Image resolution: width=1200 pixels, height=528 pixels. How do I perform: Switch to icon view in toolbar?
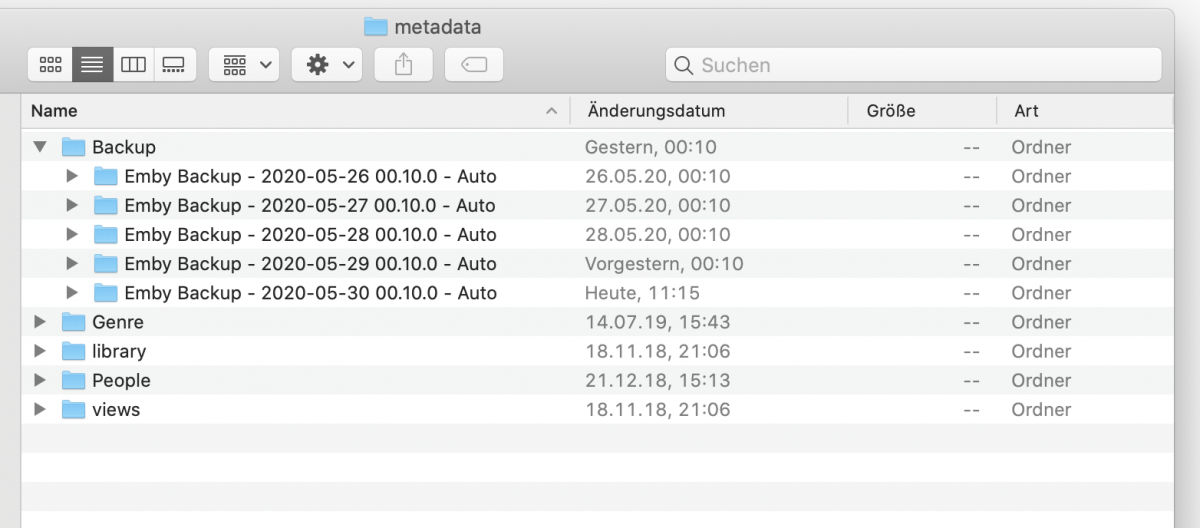(x=50, y=65)
